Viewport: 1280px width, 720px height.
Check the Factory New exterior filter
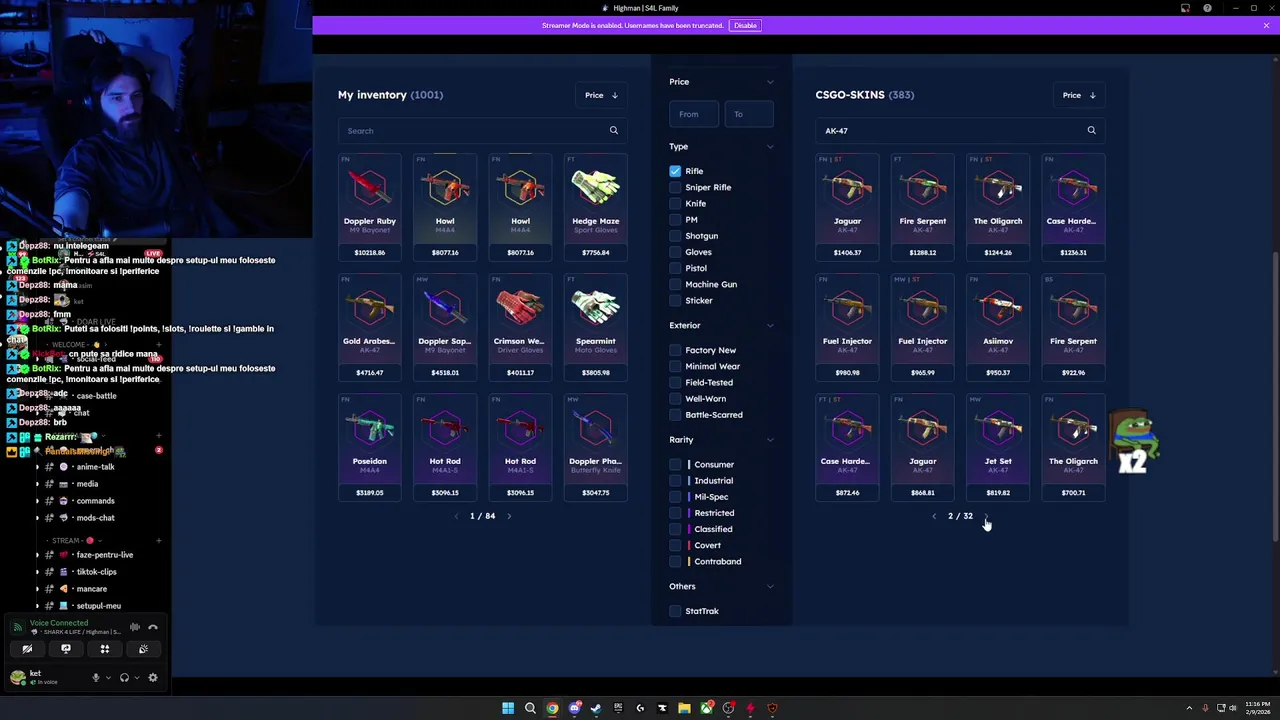[x=675, y=350]
